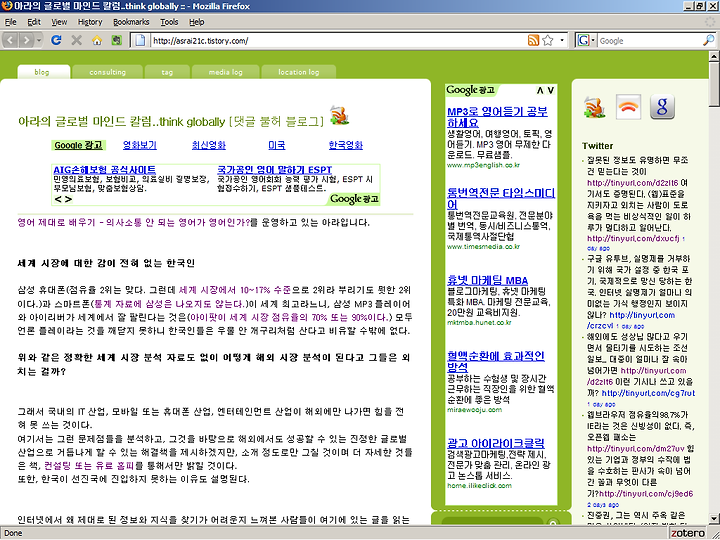Click the previous ad '<' arrow in banner
Image resolution: width=720 pixels, height=540 pixels.
(58, 199)
